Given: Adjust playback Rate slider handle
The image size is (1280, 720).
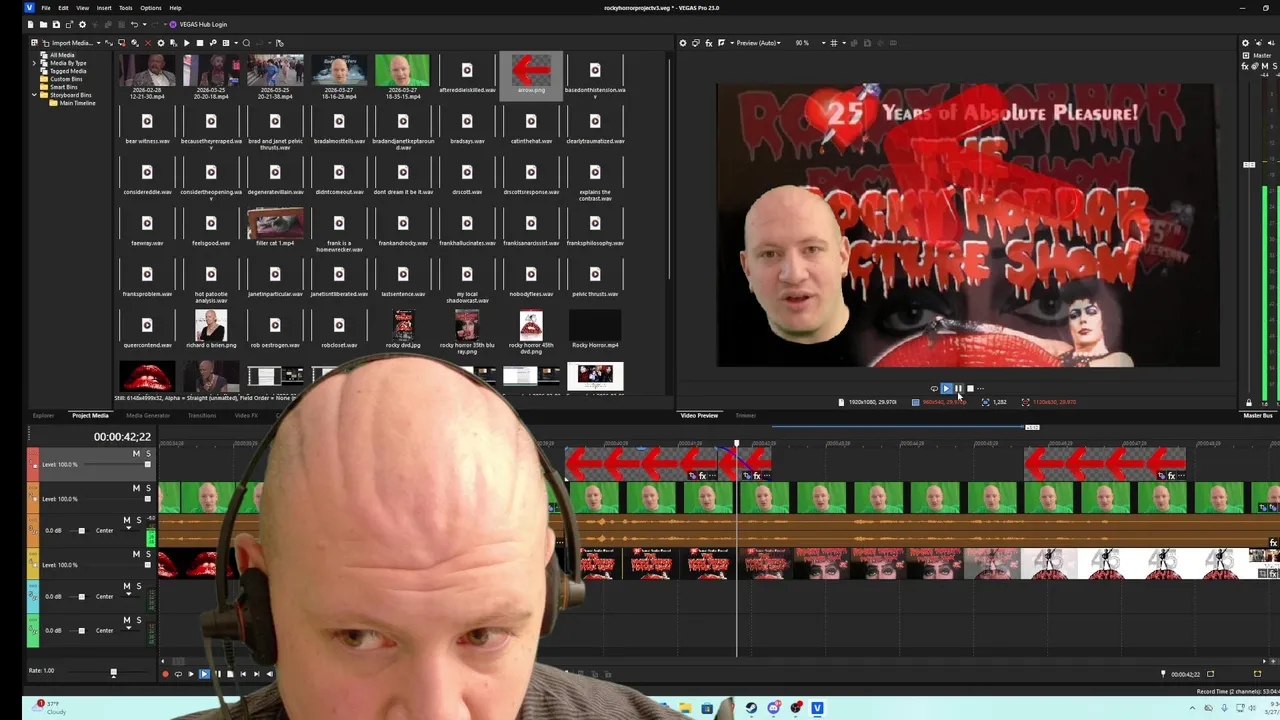Looking at the screenshot, I should tap(113, 673).
